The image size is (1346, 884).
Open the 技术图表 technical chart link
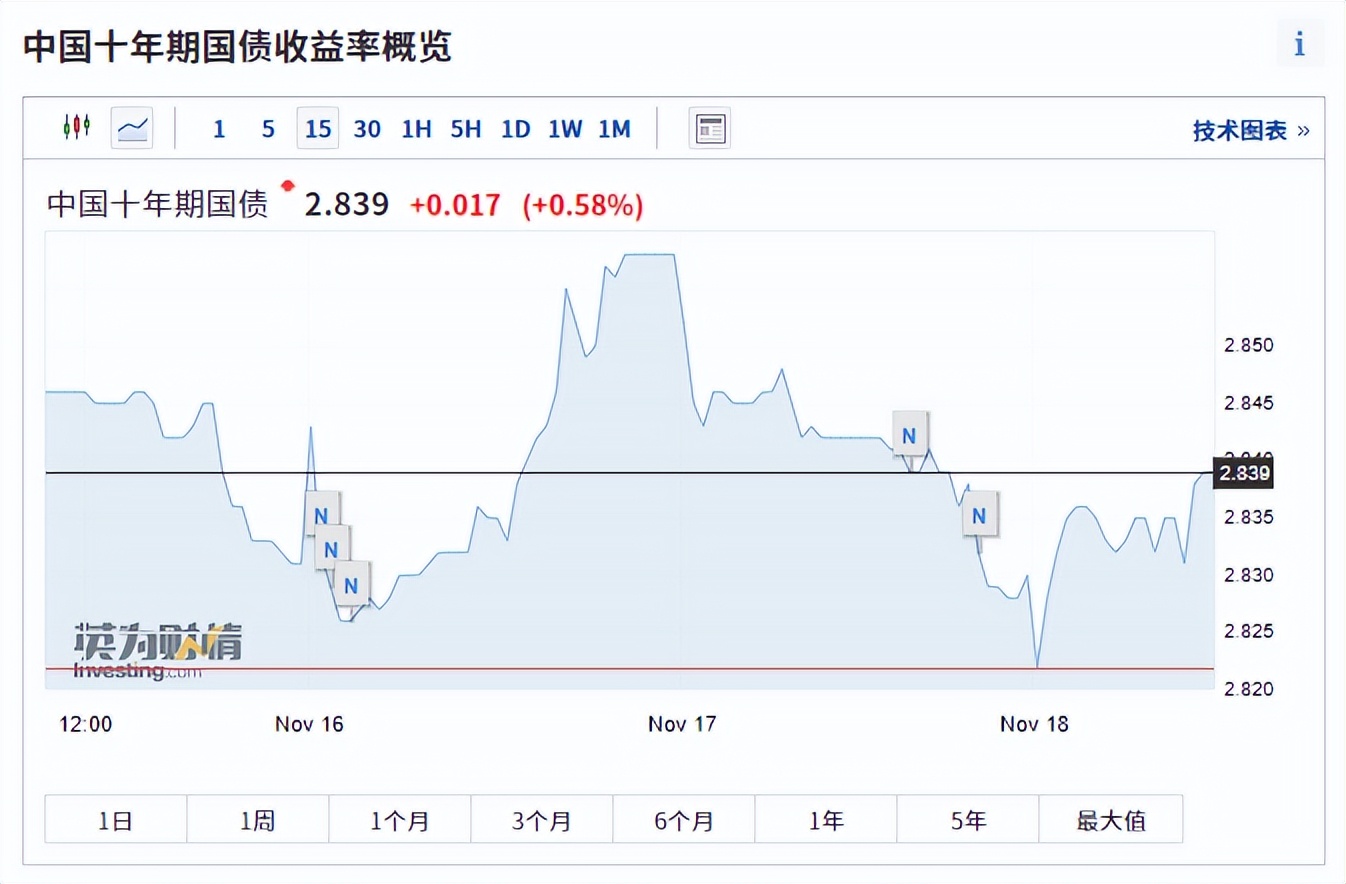[x=1241, y=129]
